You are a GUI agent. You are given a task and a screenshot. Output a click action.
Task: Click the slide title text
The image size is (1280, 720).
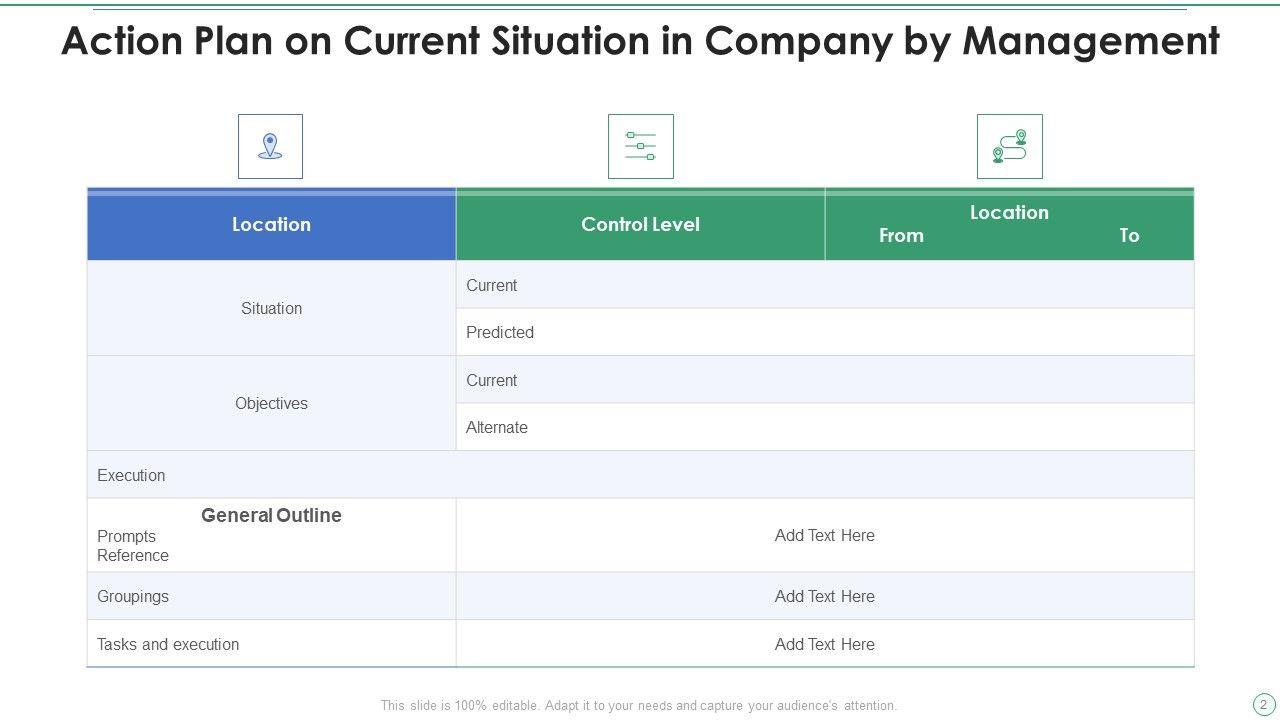(640, 42)
